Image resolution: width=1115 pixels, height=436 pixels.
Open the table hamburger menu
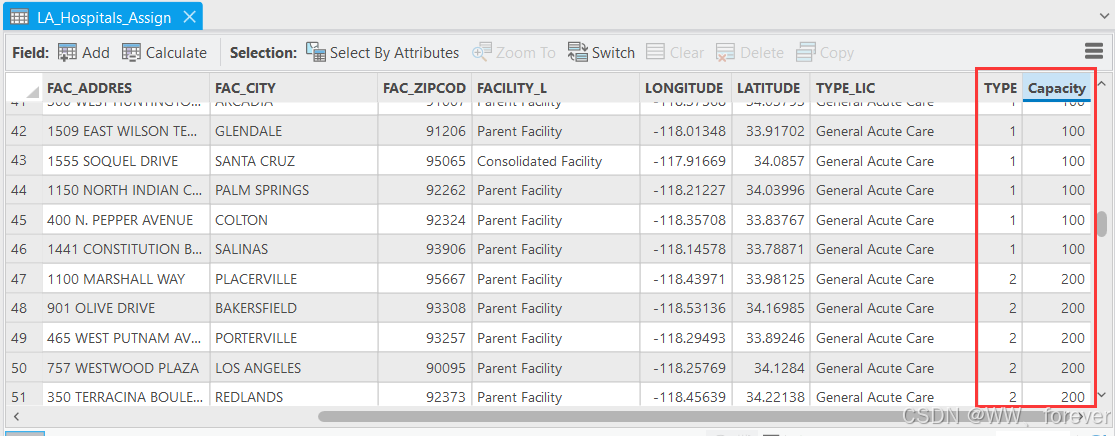coord(1094,51)
